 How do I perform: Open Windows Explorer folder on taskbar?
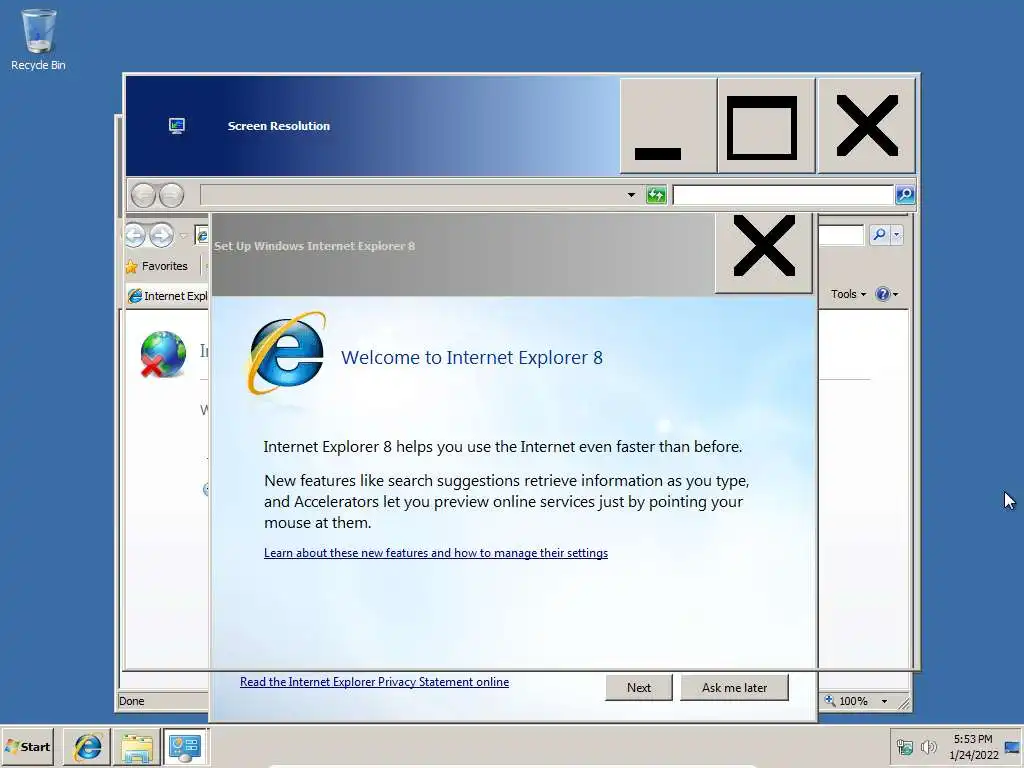click(136, 746)
